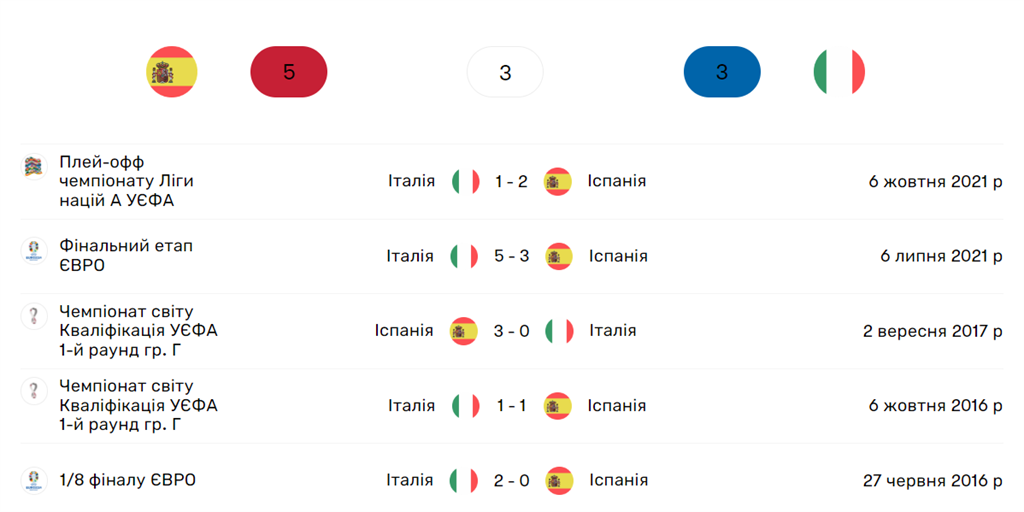
Task: Open the 2 - 0 match score link
Action: tap(512, 481)
